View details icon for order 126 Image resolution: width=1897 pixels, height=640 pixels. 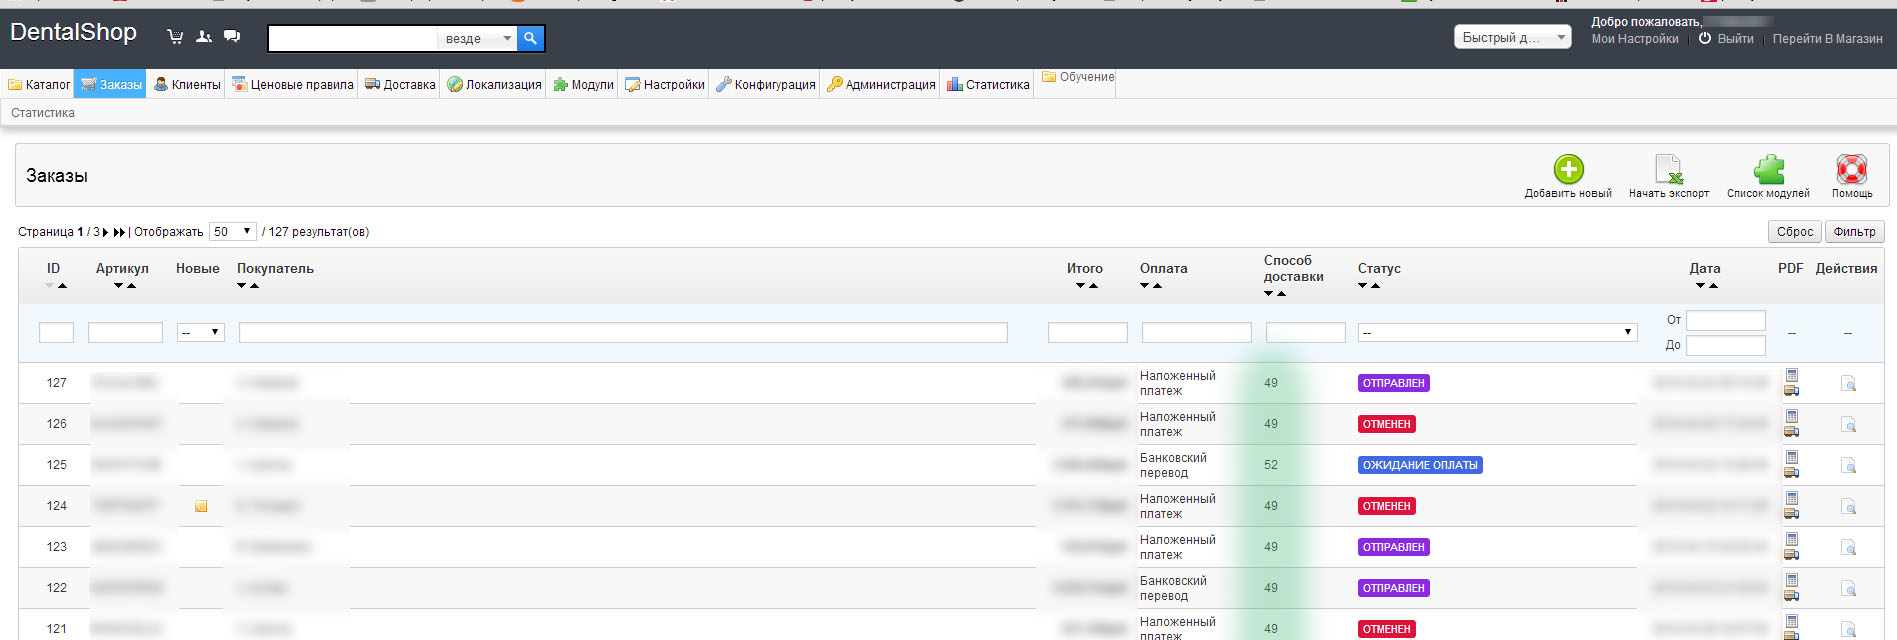pos(1848,424)
